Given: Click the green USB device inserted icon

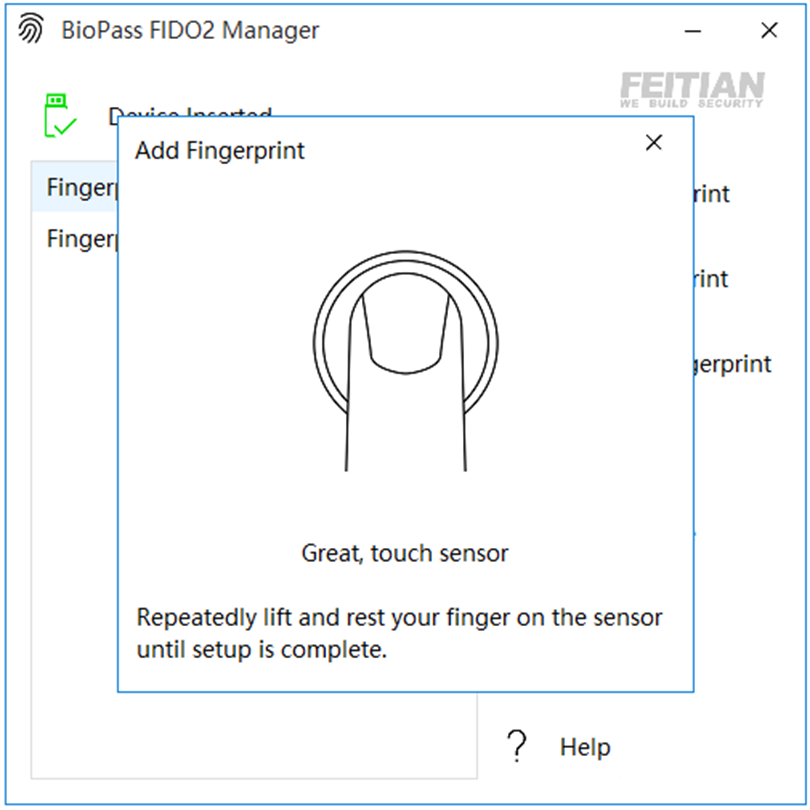Looking at the screenshot, I should coord(59,115).
